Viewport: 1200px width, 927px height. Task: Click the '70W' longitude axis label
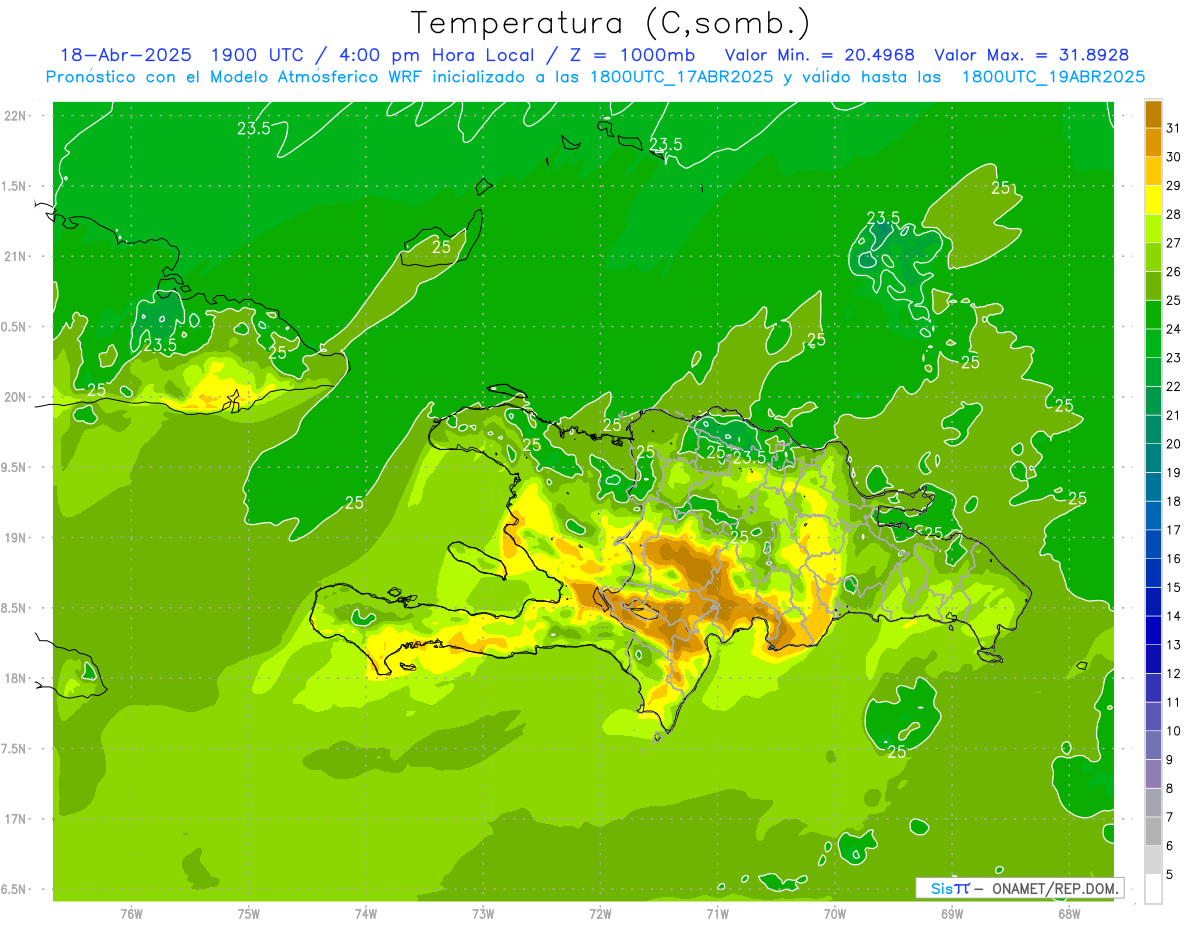[835, 914]
